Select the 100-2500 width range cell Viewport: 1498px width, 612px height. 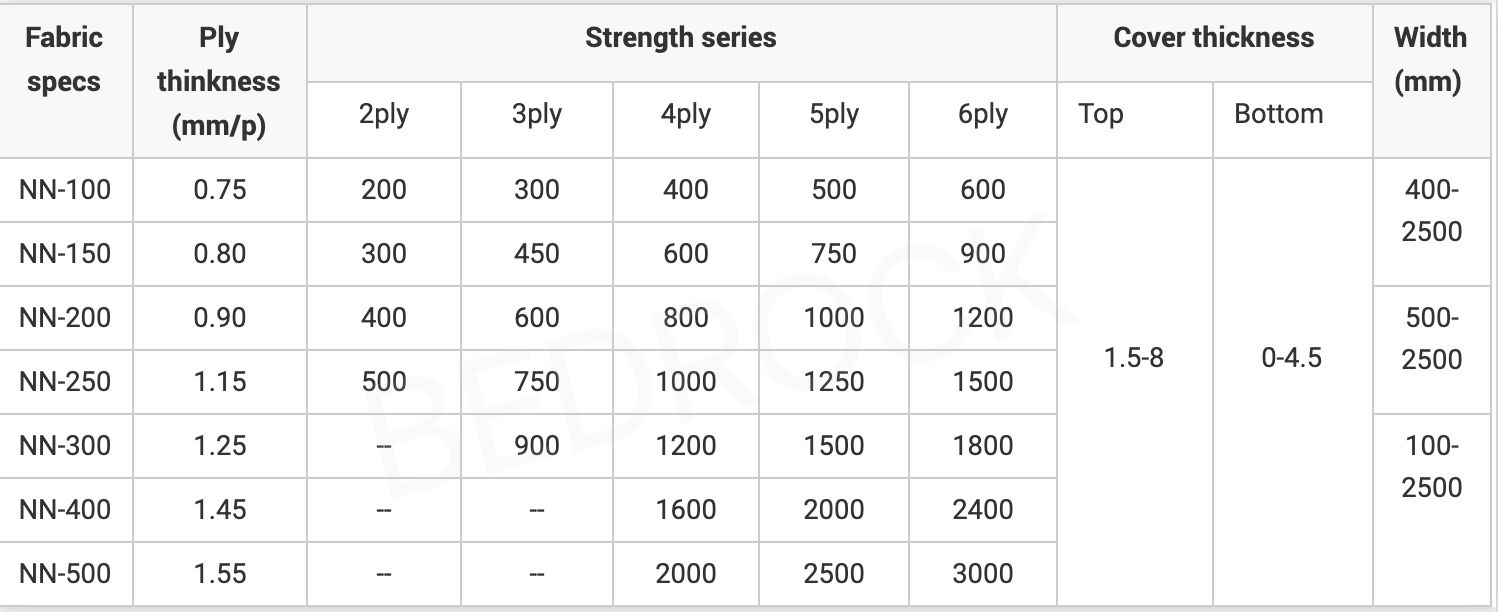(1432, 466)
